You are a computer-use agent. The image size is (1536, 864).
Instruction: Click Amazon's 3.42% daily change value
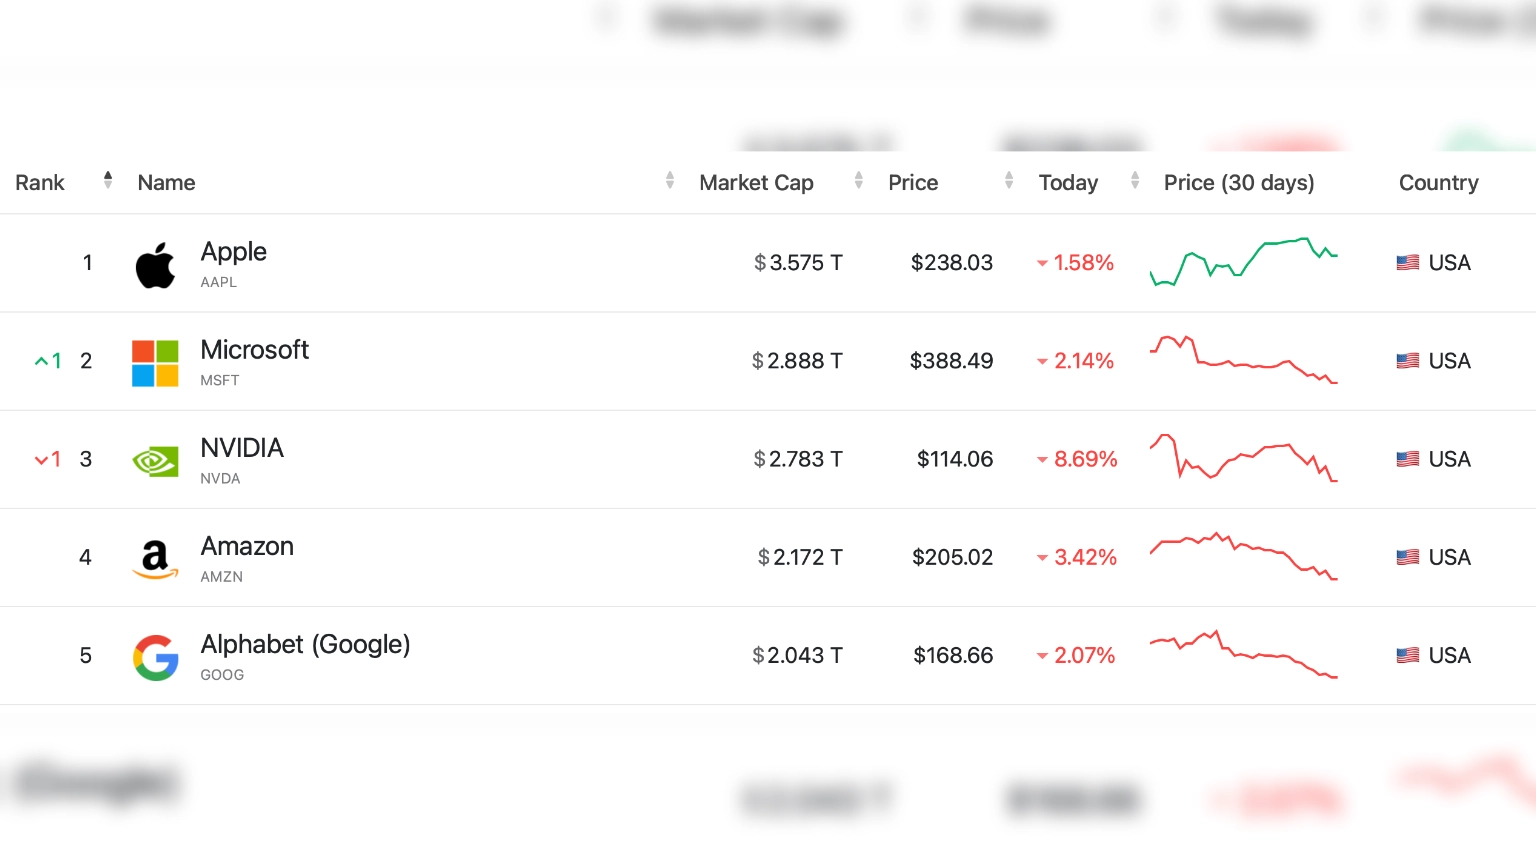click(1084, 557)
